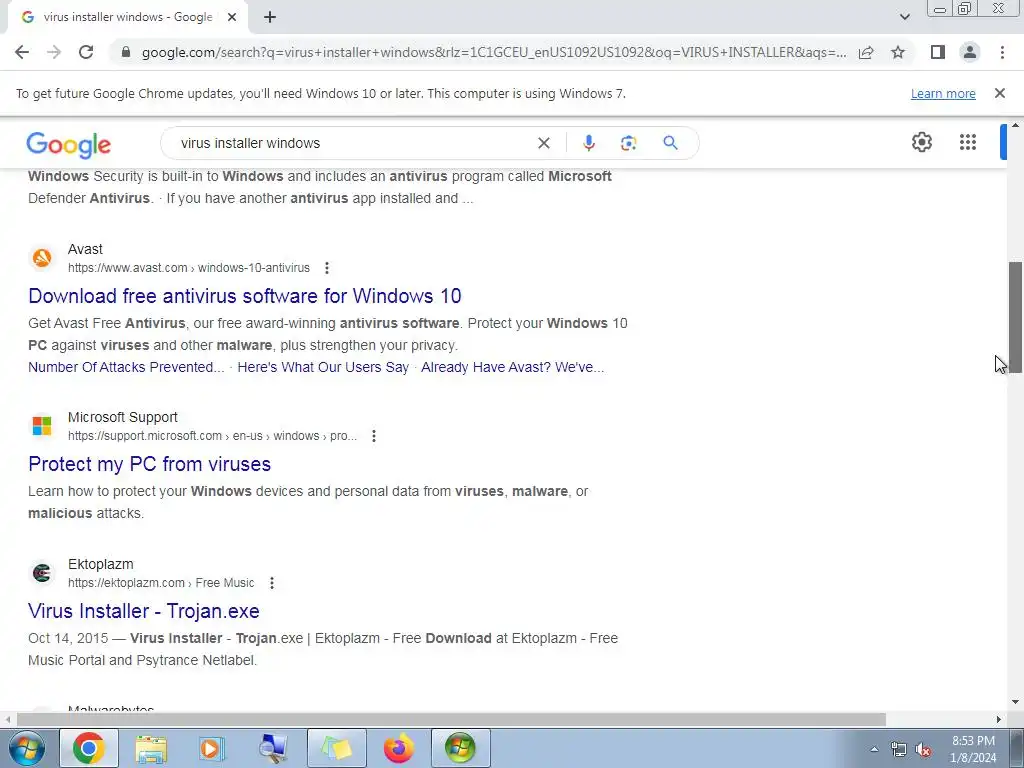Open Chrome side panel
The image size is (1024, 768).
938,52
